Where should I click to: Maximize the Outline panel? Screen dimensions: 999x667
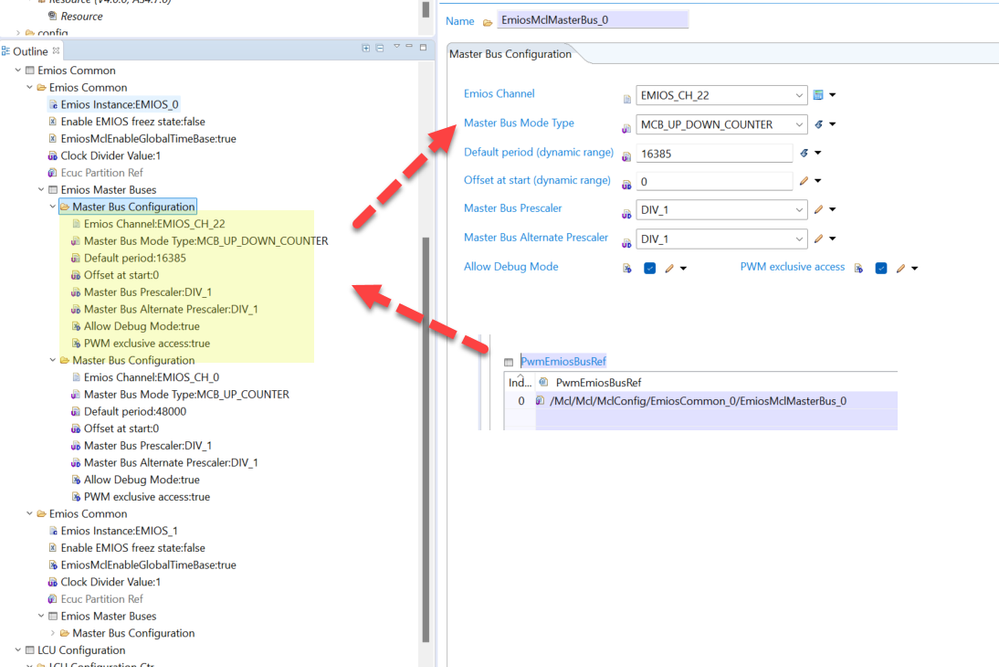(423, 47)
